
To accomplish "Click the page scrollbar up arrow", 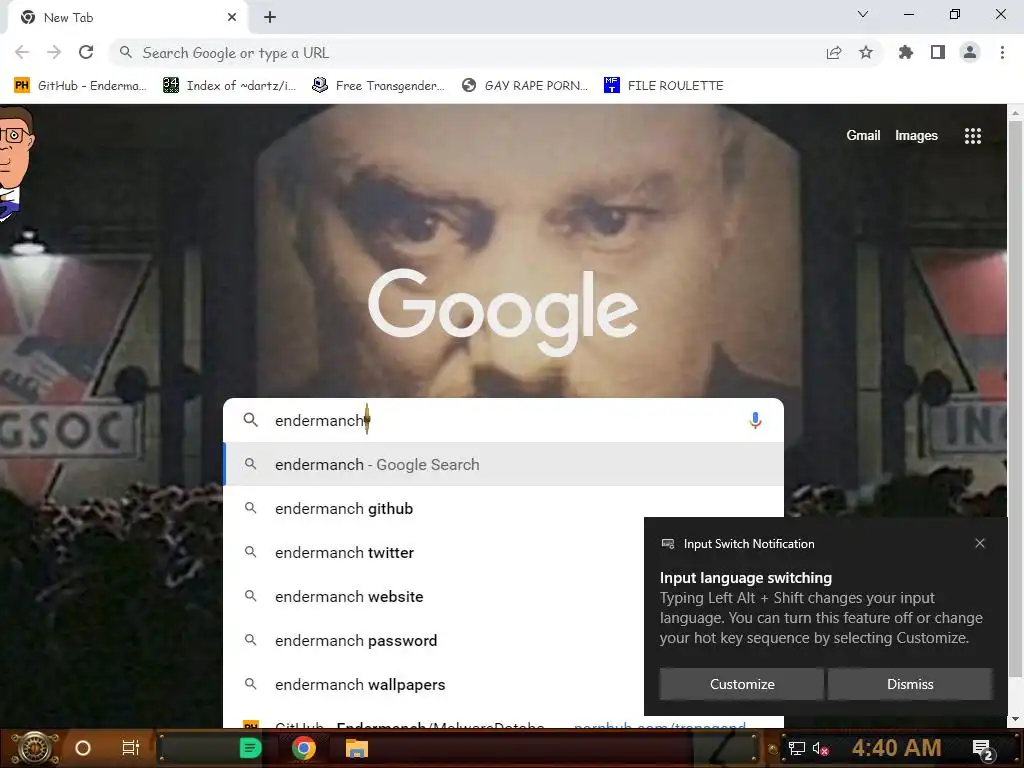I will point(1016,112).
